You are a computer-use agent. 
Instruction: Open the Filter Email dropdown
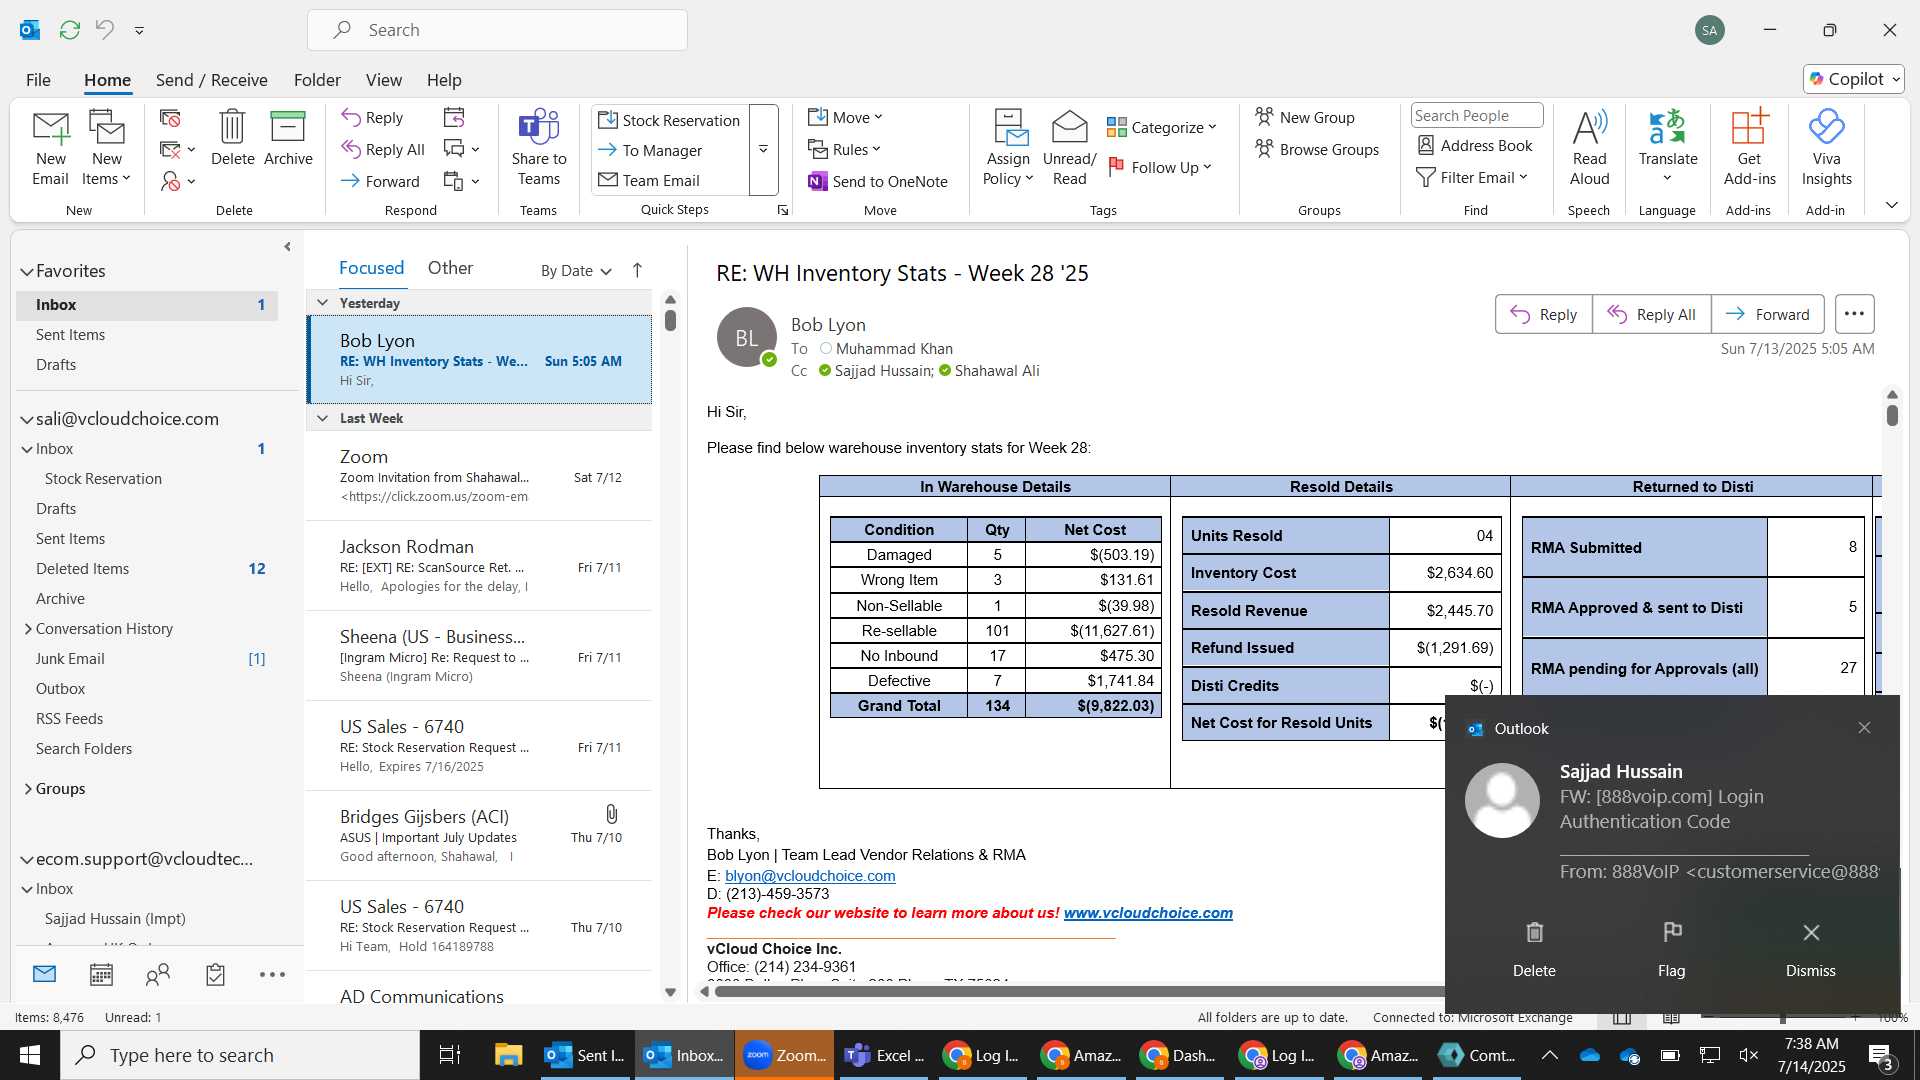[1472, 177]
